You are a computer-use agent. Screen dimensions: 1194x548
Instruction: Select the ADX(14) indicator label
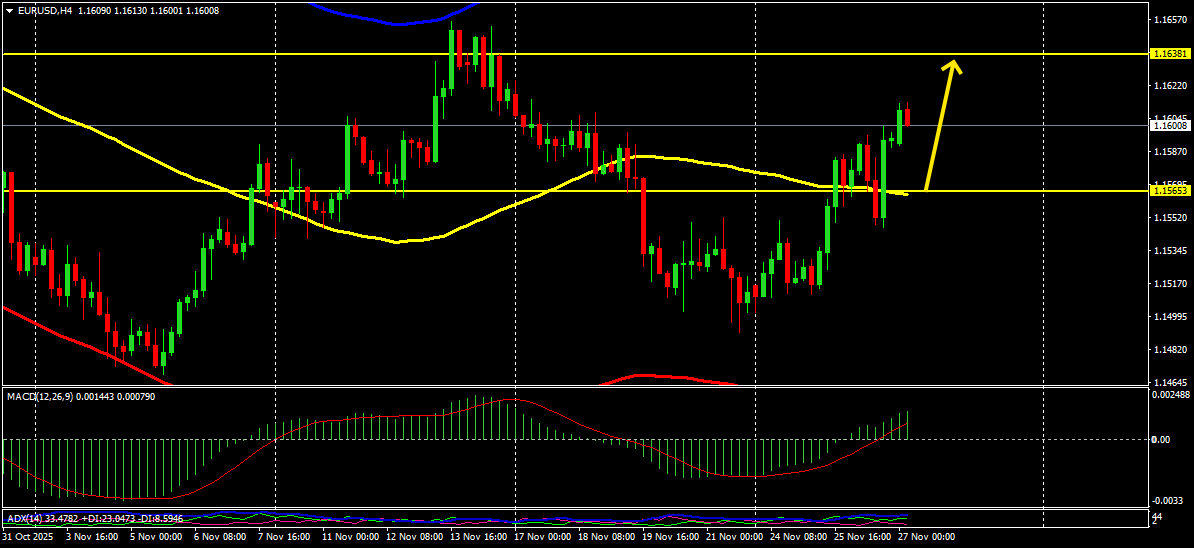point(24,518)
